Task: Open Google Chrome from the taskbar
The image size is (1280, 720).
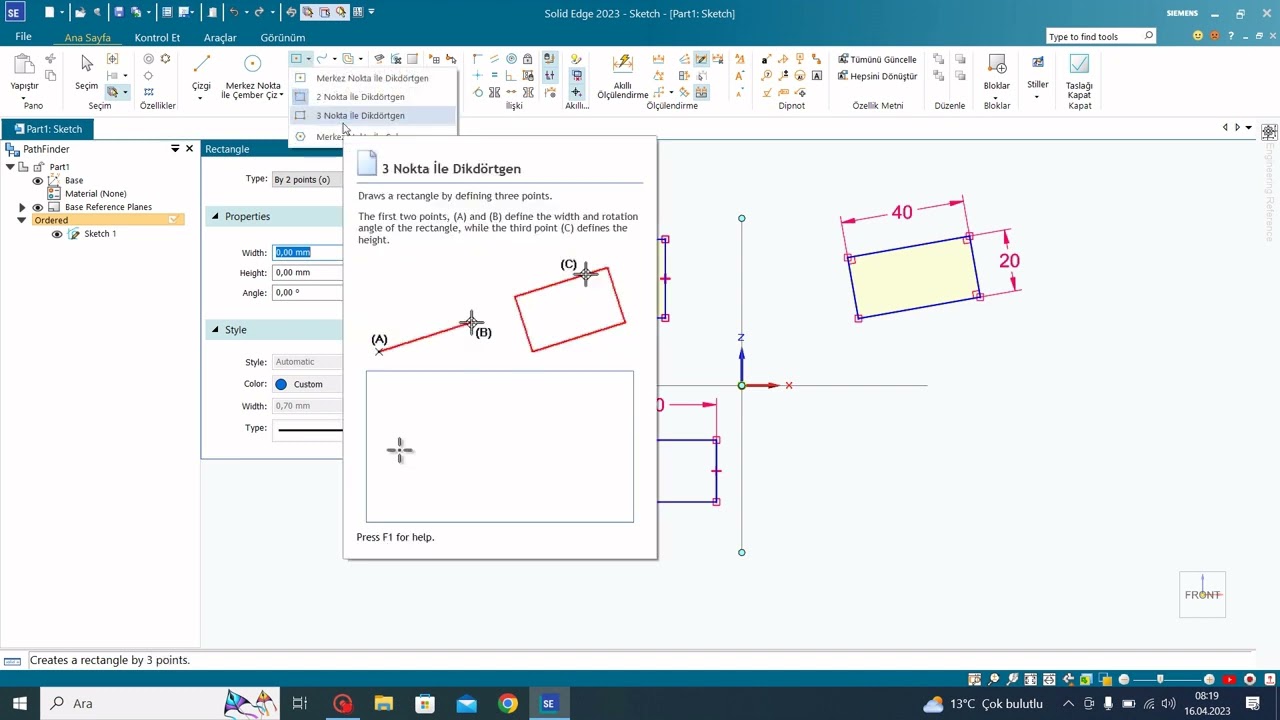Action: [x=508, y=703]
